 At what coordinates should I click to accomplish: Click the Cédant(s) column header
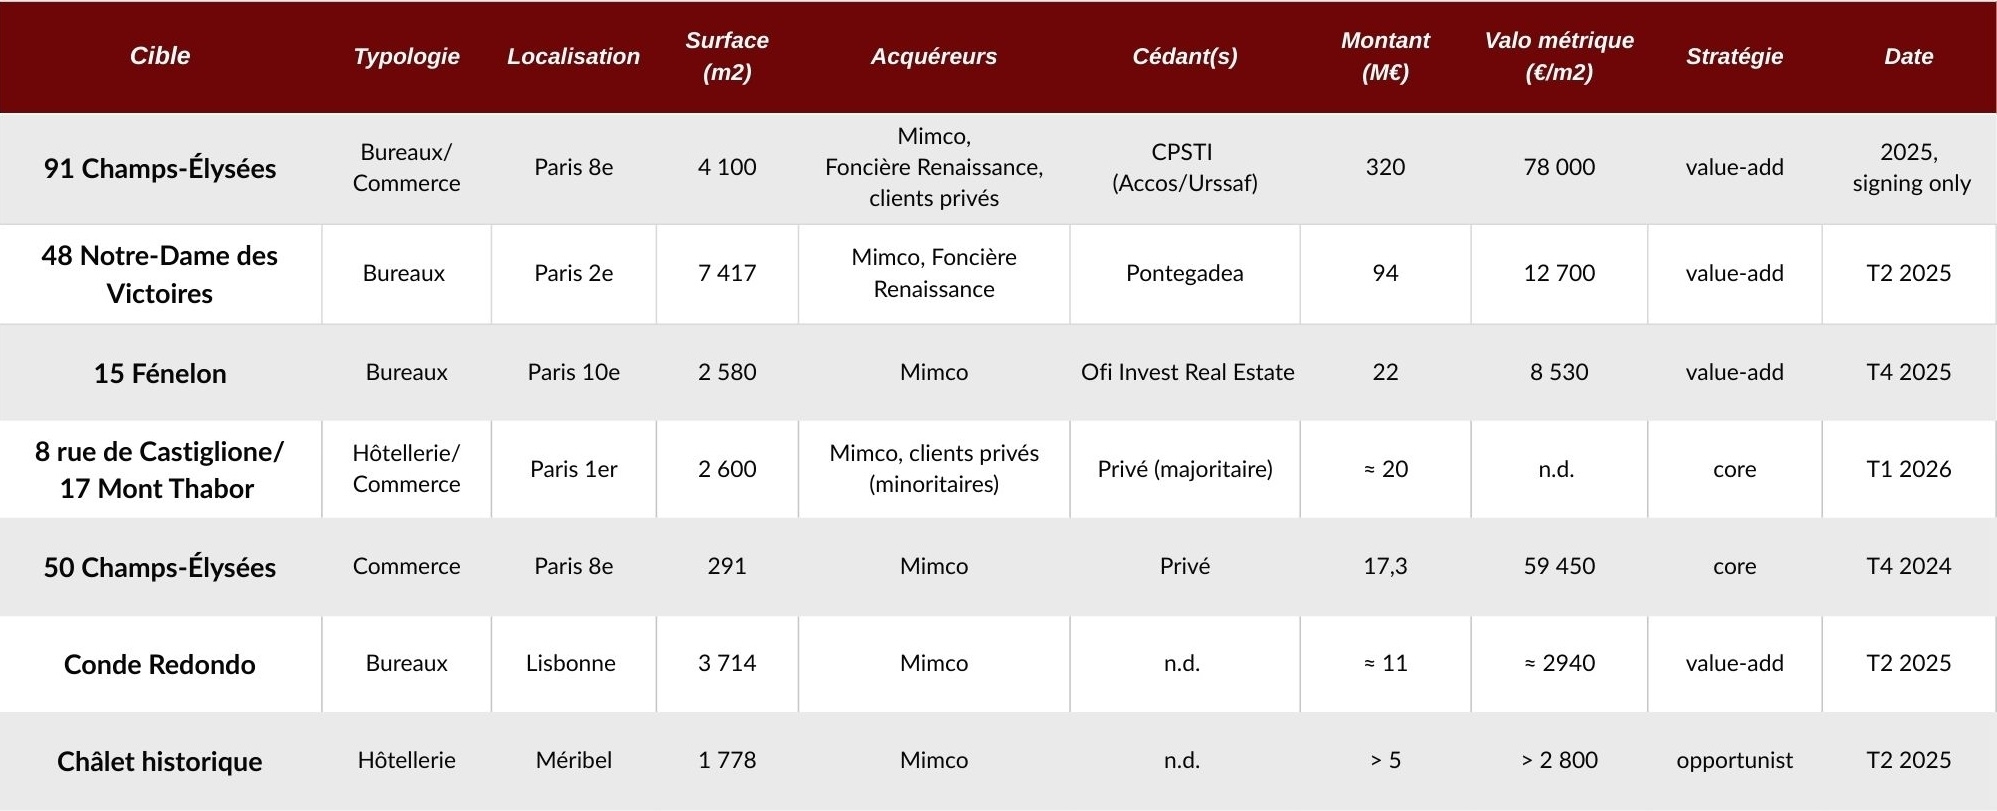[1184, 56]
